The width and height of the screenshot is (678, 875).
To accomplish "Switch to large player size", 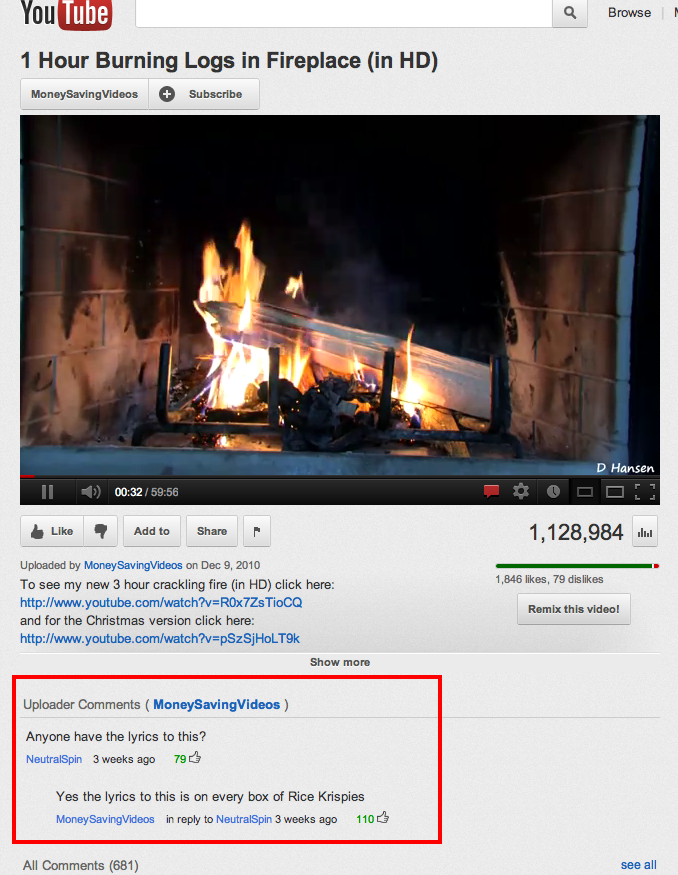I will coord(614,492).
